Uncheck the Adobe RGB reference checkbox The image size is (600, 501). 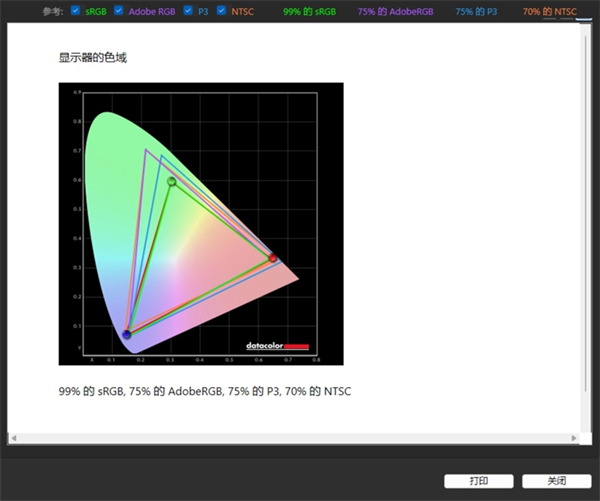(x=119, y=11)
